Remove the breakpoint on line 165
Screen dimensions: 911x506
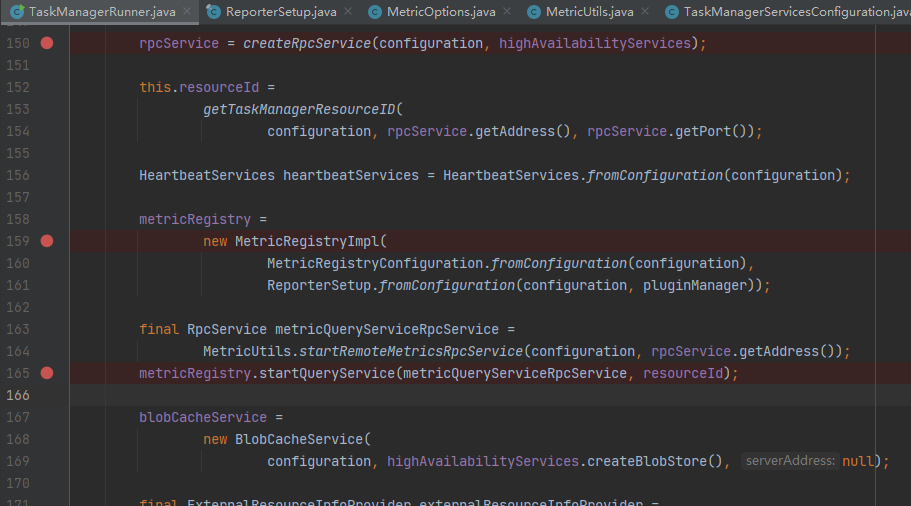[47, 373]
